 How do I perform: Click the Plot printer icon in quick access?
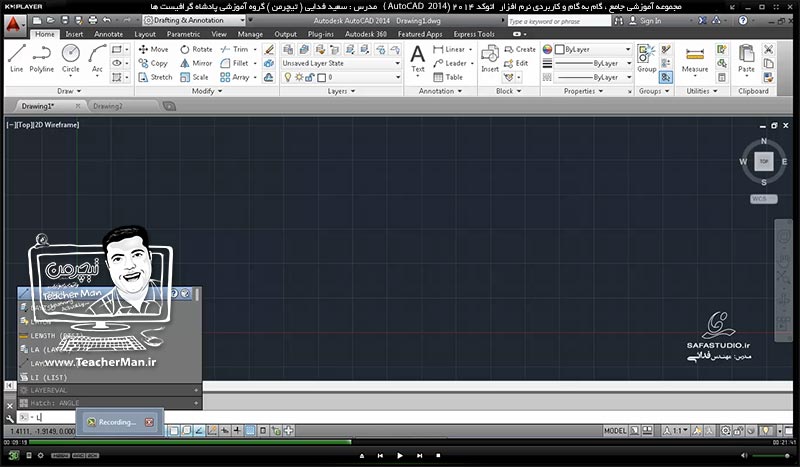click(x=92, y=20)
